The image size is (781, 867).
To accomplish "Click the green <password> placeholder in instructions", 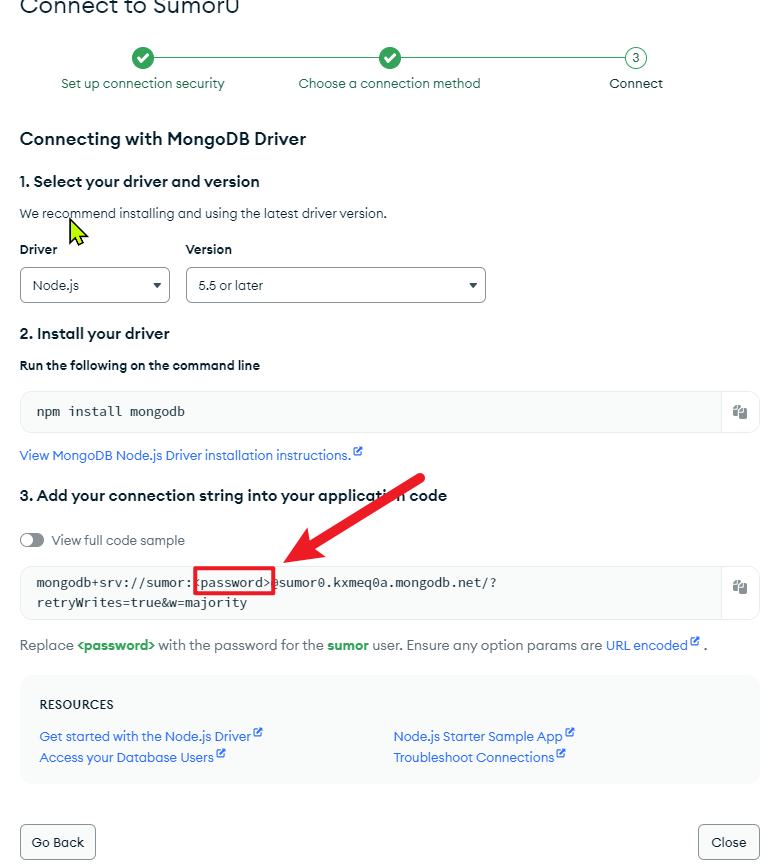I will coord(116,645).
